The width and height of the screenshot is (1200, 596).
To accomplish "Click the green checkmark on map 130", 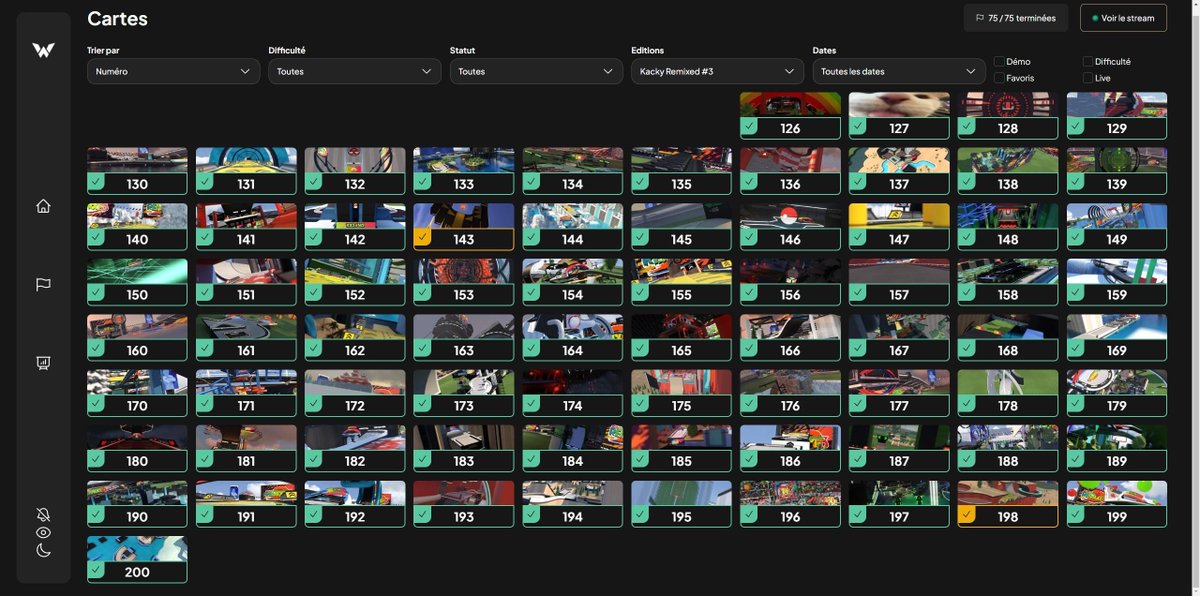I will tap(96, 183).
